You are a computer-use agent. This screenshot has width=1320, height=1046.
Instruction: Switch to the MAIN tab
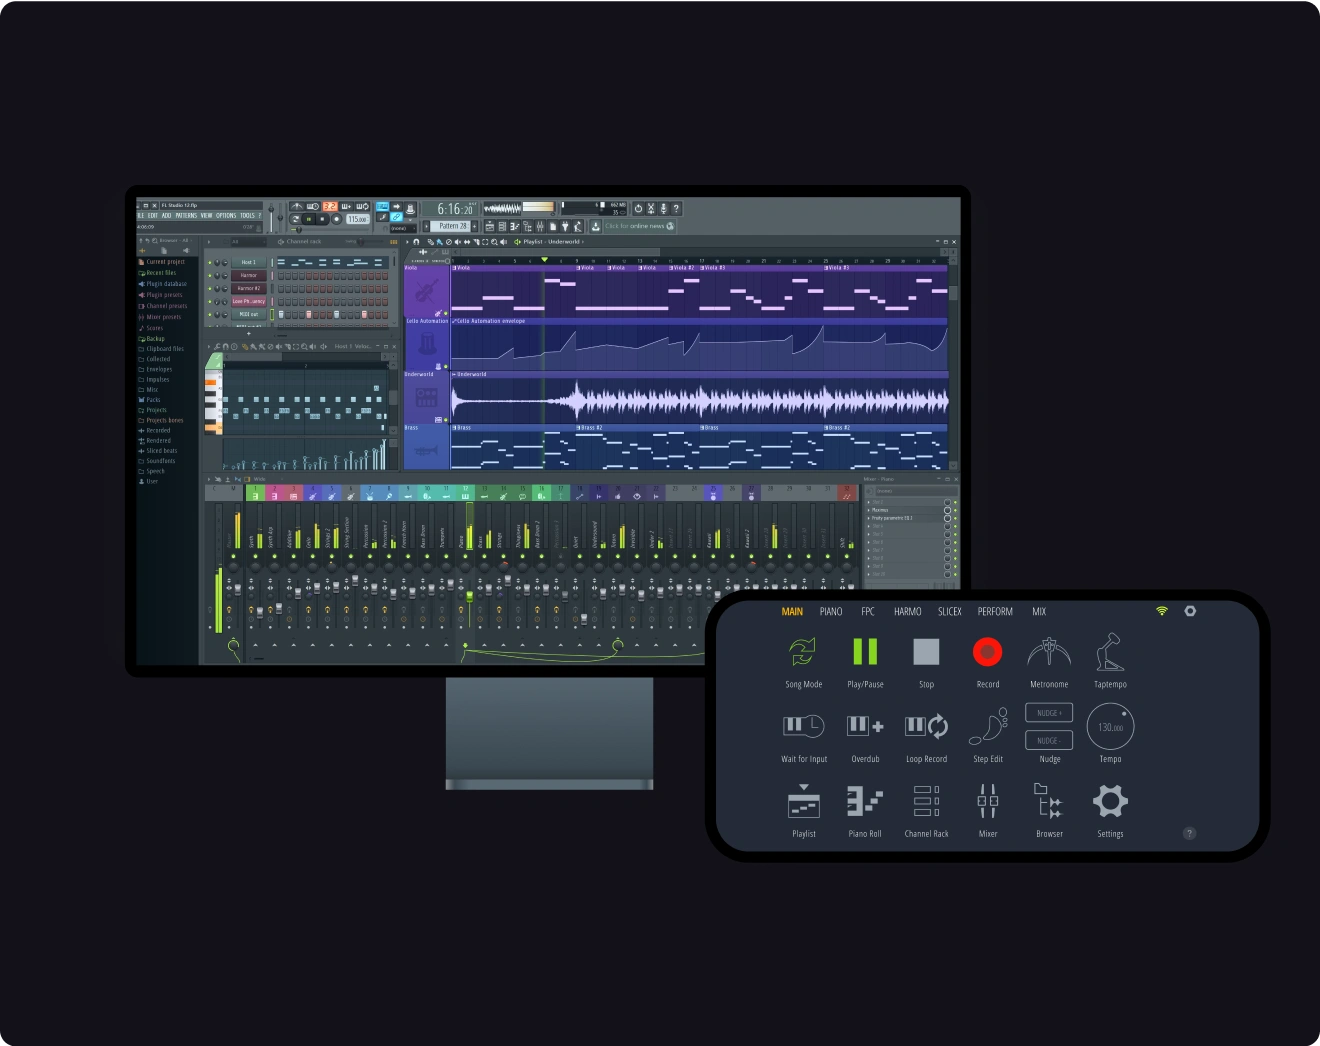(x=792, y=612)
